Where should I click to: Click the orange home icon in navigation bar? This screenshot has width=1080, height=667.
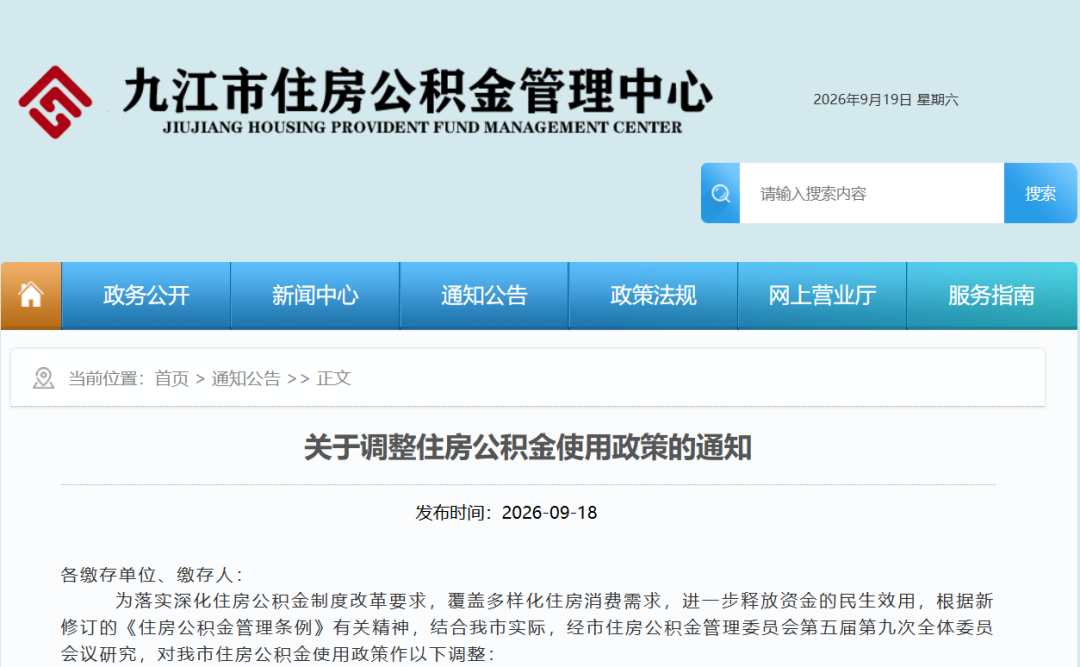pos(31,296)
